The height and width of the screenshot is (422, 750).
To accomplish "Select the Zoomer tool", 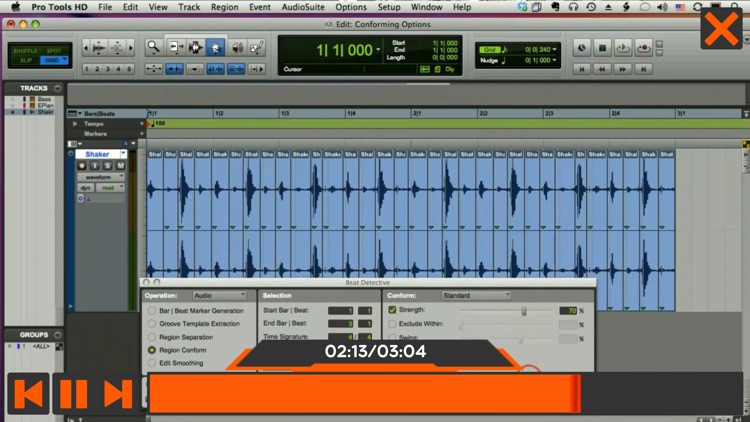I will [154, 47].
